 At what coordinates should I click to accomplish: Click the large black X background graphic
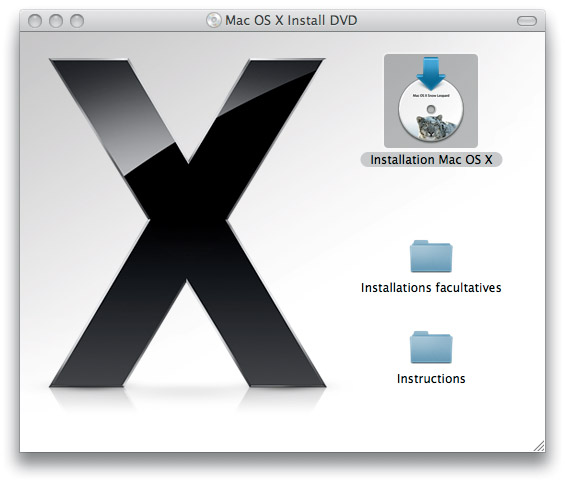coord(187,223)
